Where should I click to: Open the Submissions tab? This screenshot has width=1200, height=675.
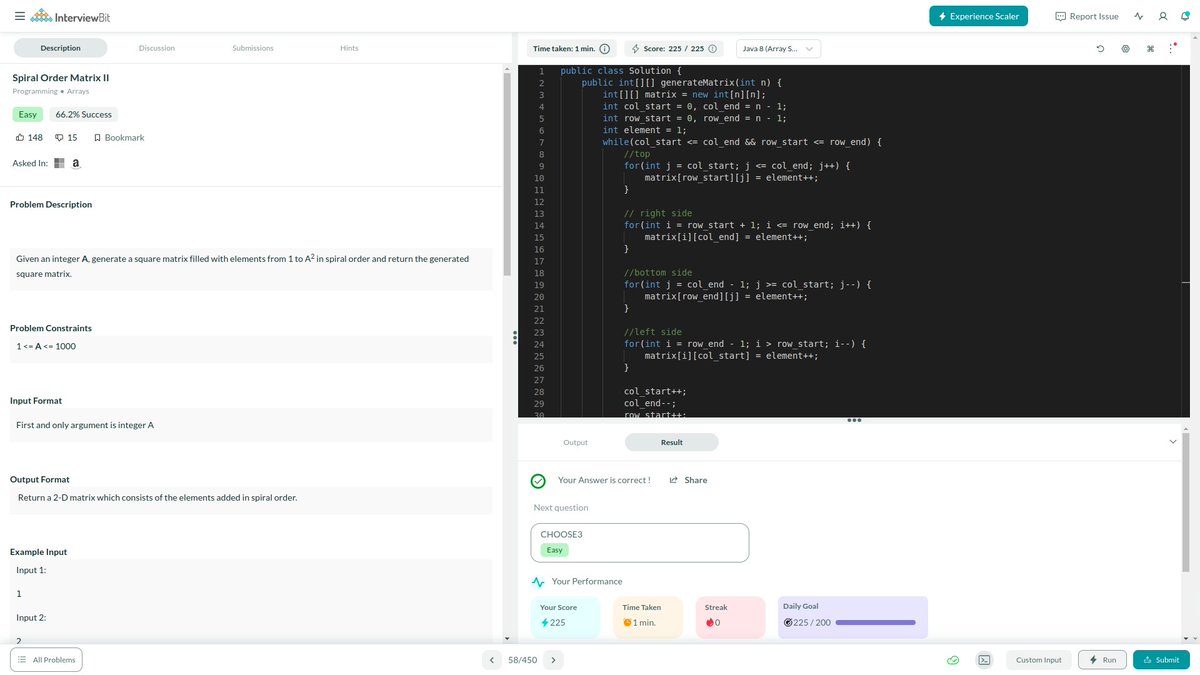point(253,48)
